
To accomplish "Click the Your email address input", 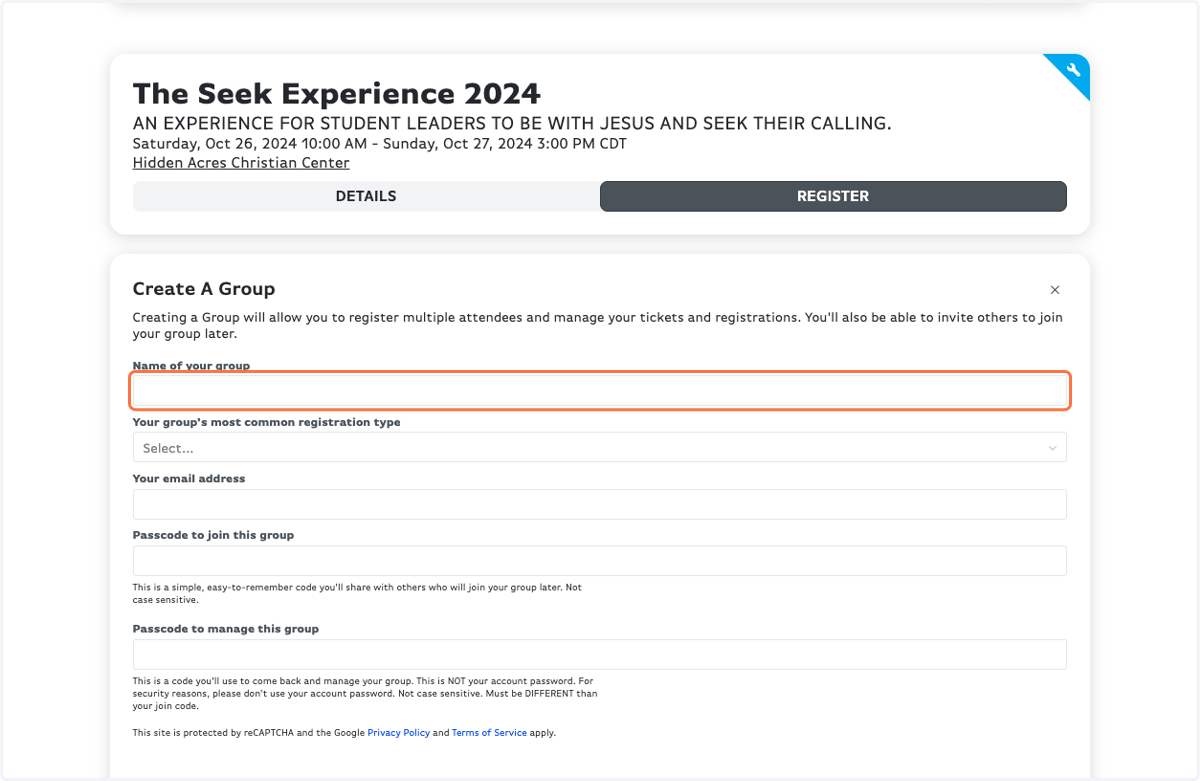I will coord(599,504).
